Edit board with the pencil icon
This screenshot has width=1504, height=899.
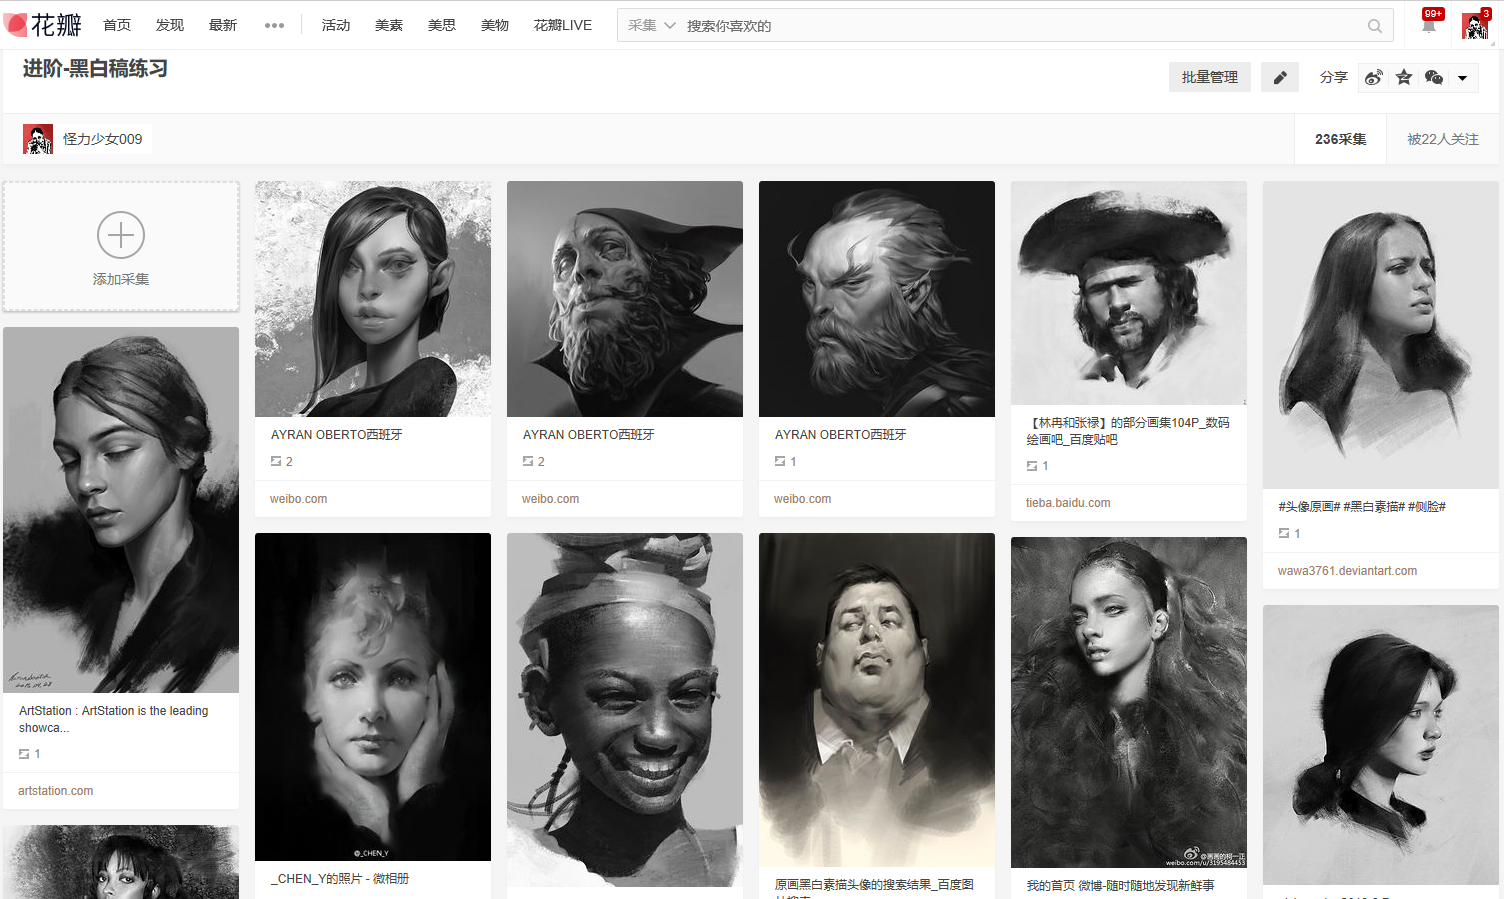point(1280,77)
